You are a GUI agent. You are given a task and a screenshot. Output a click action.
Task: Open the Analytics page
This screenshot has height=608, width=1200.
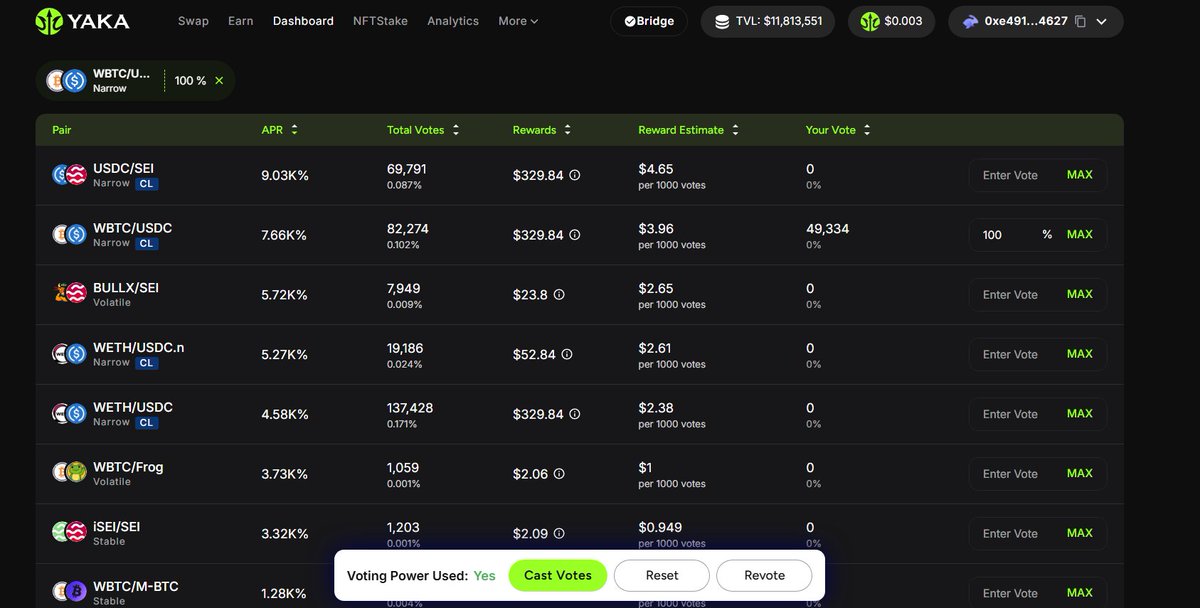tap(453, 21)
